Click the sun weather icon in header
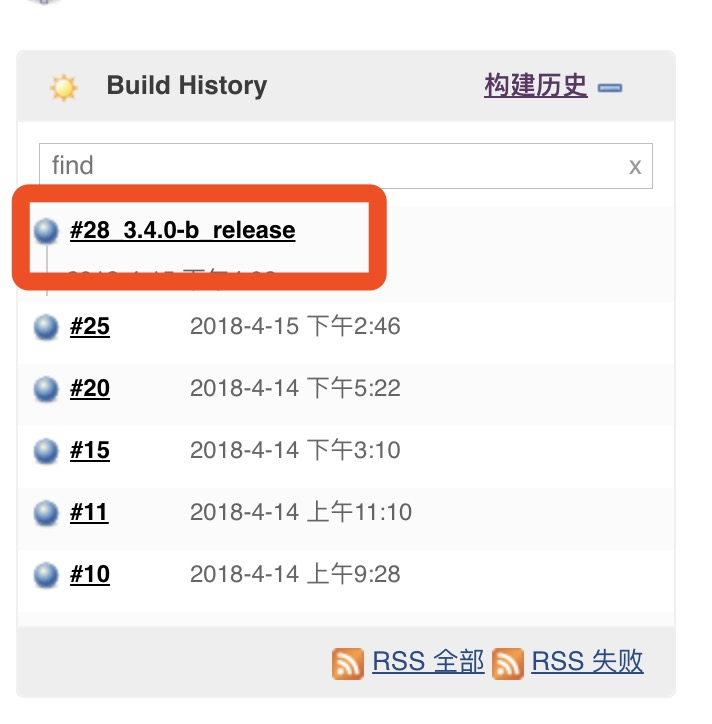This screenshot has height=724, width=712. 63,87
